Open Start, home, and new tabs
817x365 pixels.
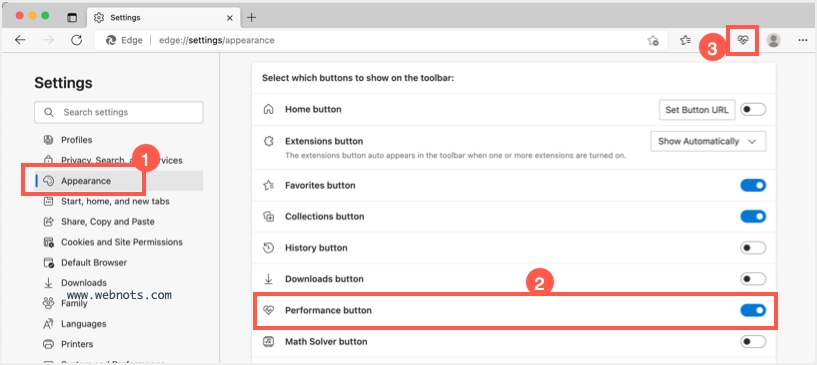pyautogui.click(x=115, y=201)
